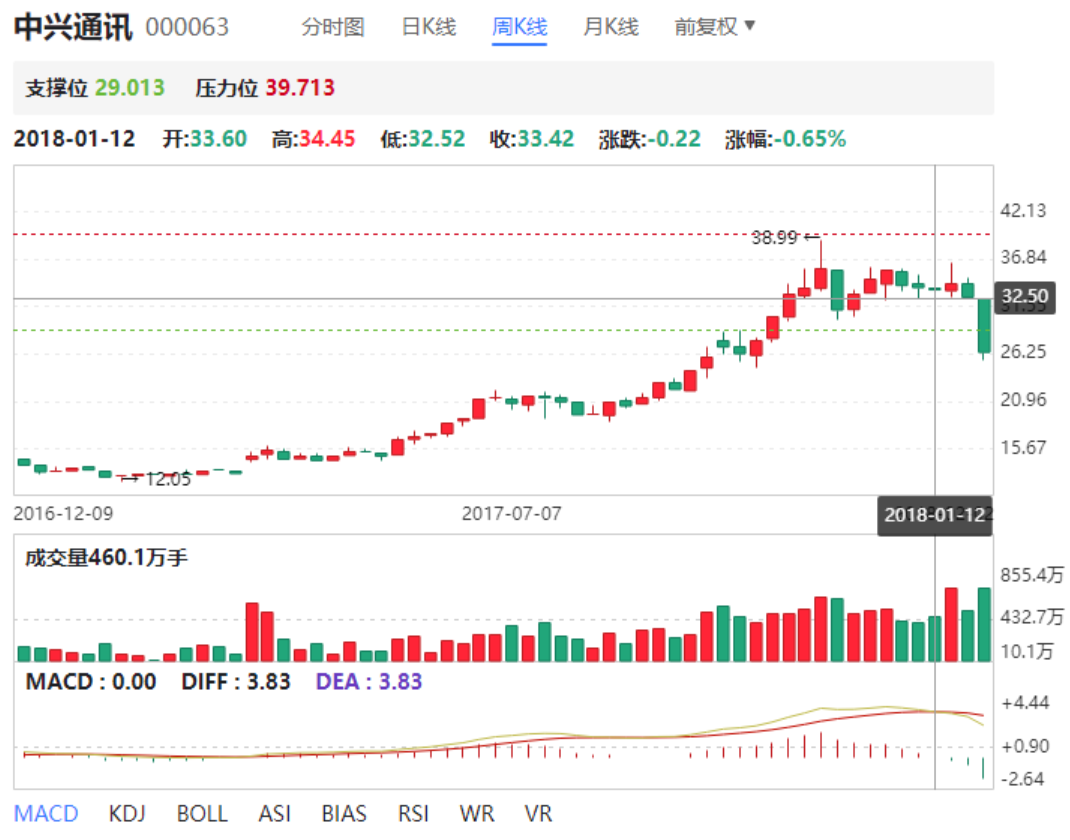Image resolution: width=1070 pixels, height=840 pixels.
Task: Click the 2018-01-12 crosshair date label
Action: (x=934, y=515)
